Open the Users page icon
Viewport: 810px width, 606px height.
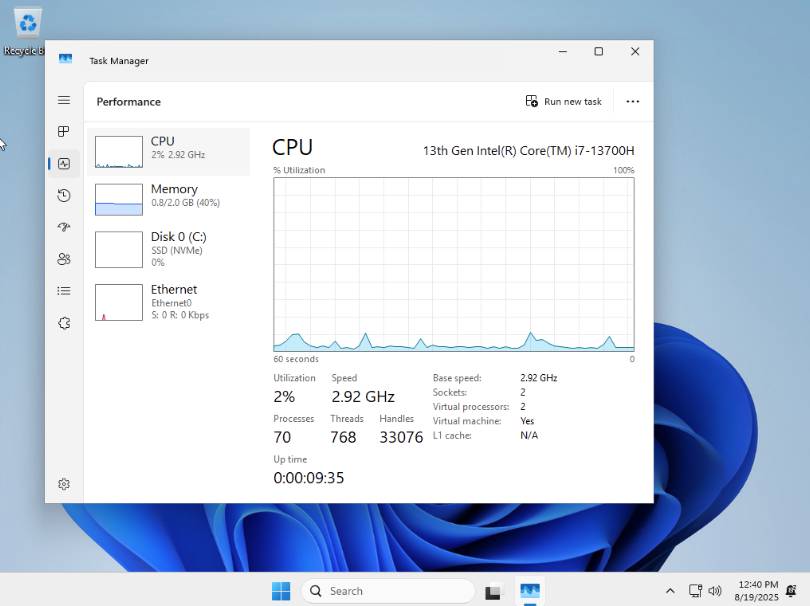click(64, 259)
